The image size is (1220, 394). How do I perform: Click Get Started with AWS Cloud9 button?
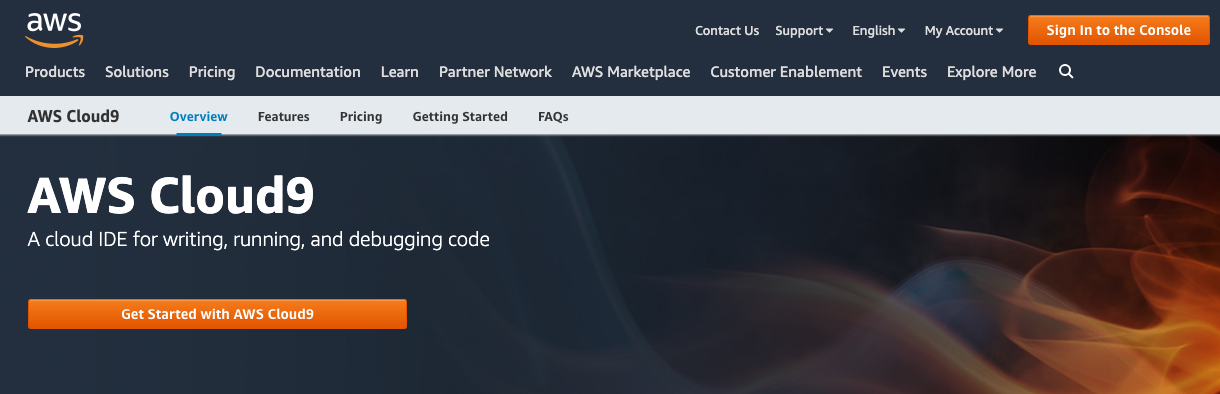pos(217,314)
